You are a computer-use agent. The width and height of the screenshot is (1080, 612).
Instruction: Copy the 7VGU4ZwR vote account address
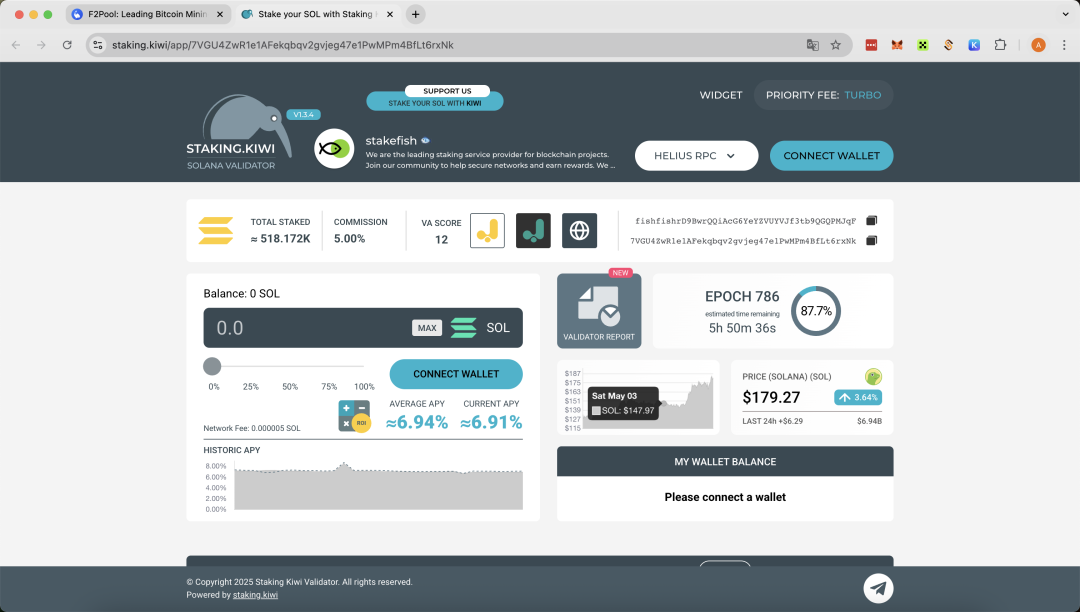pyautogui.click(x=871, y=241)
